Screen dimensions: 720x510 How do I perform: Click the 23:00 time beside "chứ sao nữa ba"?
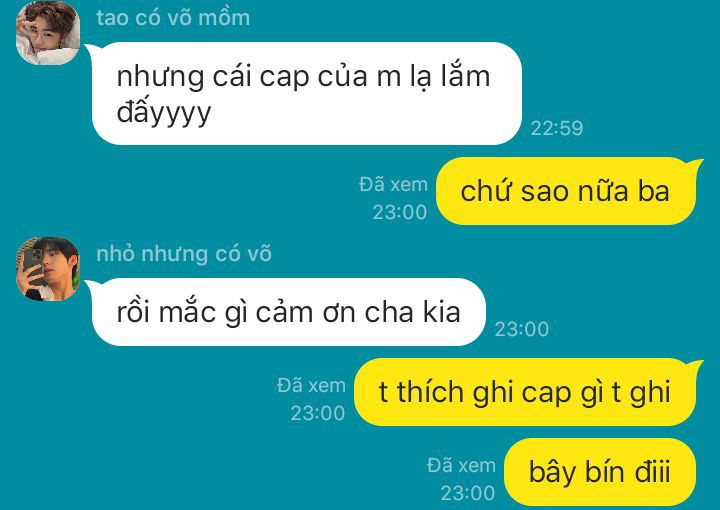point(399,212)
